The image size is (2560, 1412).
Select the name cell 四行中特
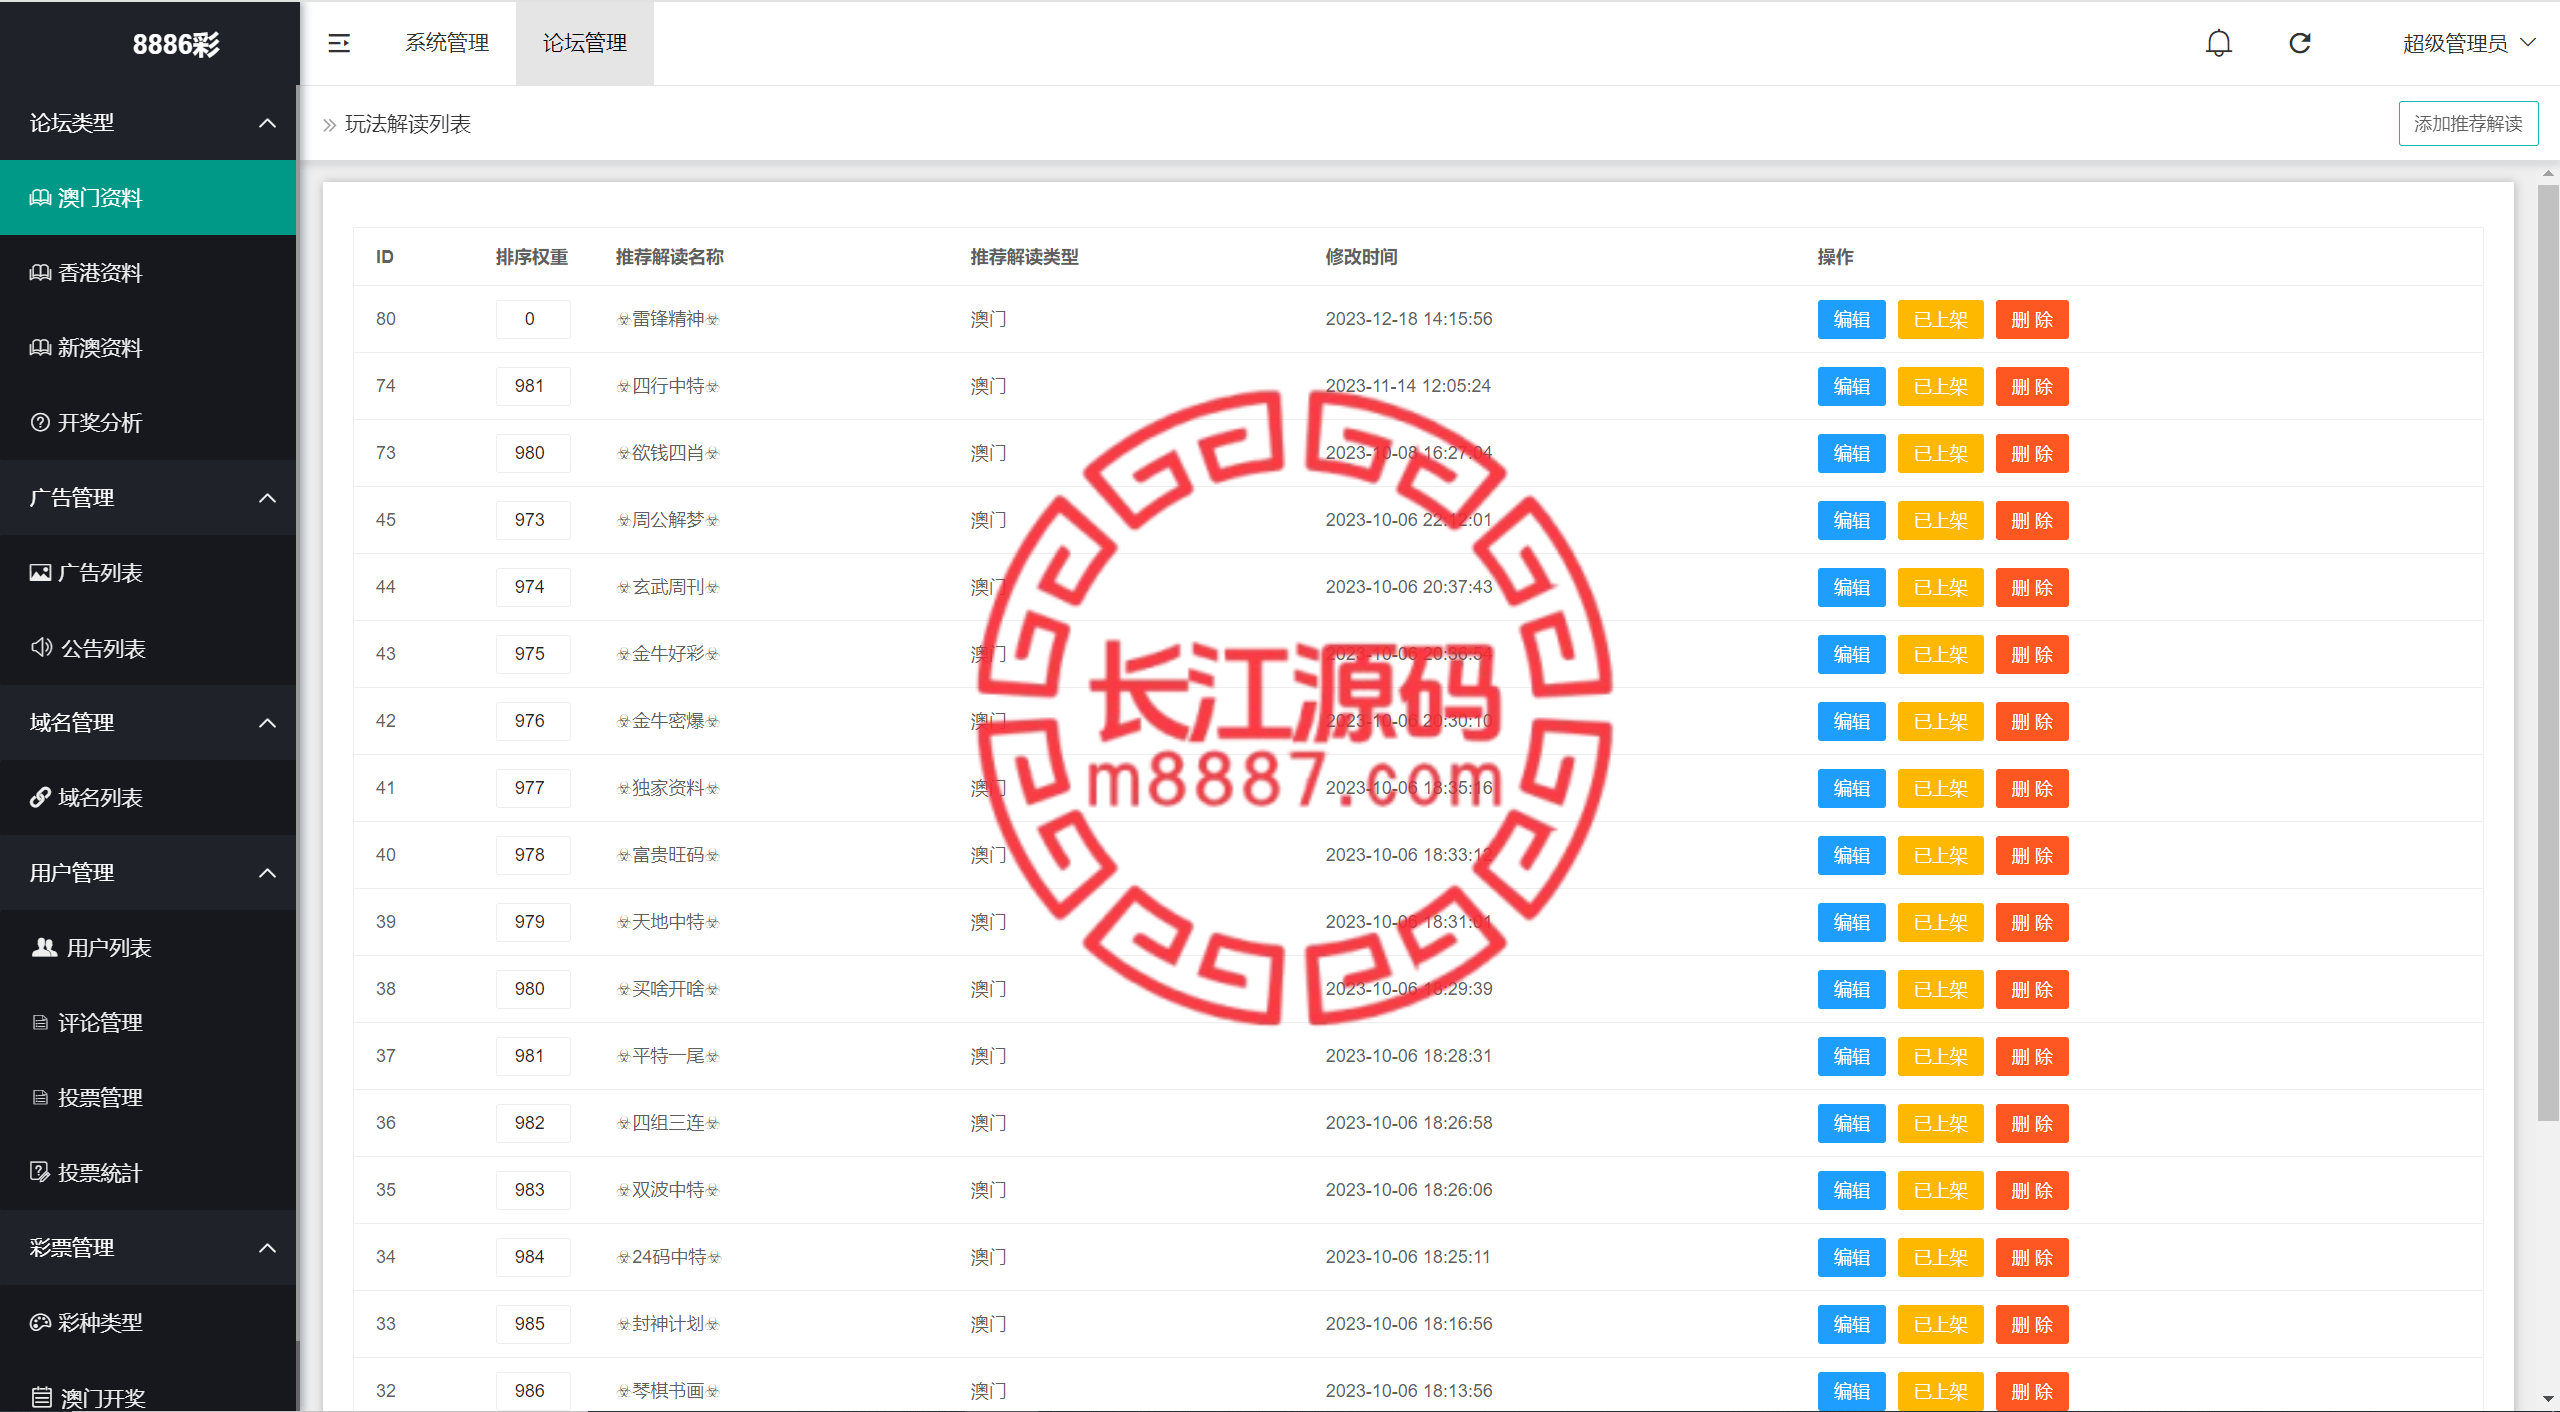click(x=668, y=386)
